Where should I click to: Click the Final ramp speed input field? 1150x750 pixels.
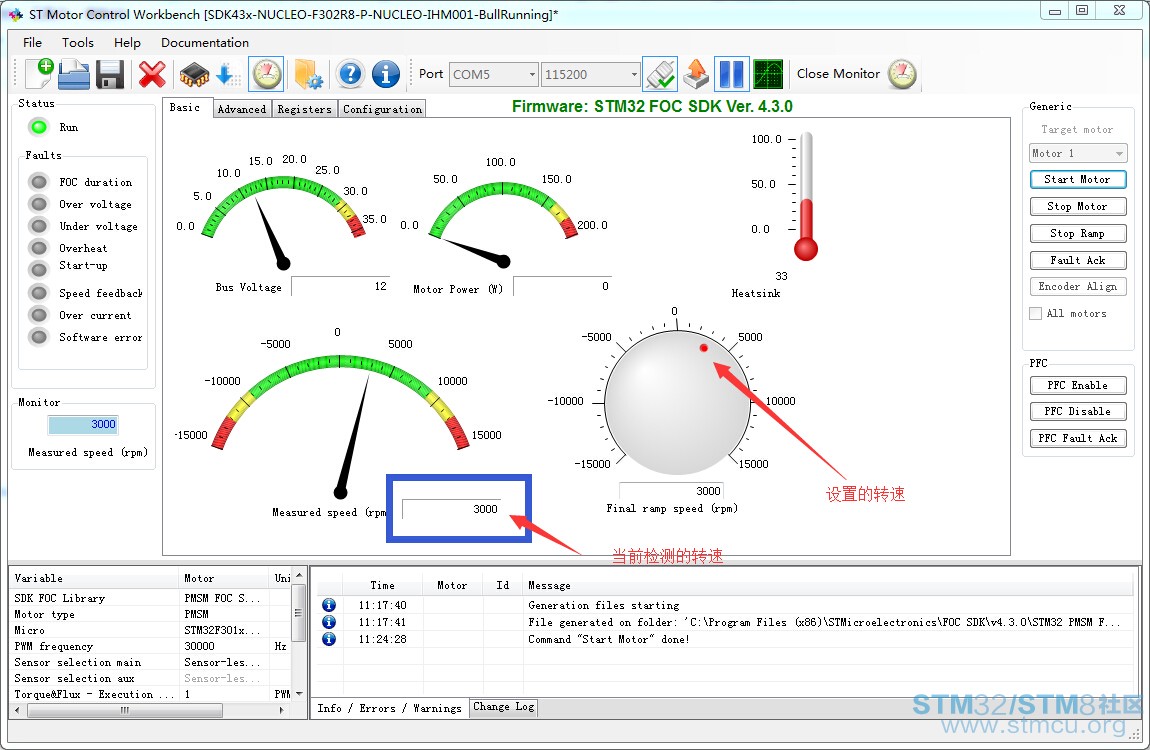pos(670,490)
